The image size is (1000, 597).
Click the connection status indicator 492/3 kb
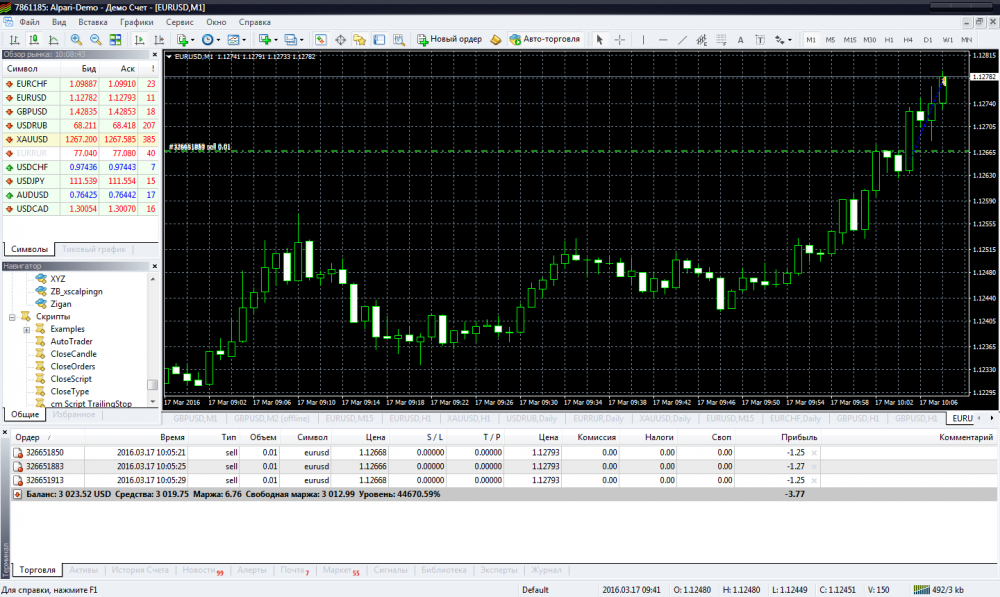[x=938, y=590]
